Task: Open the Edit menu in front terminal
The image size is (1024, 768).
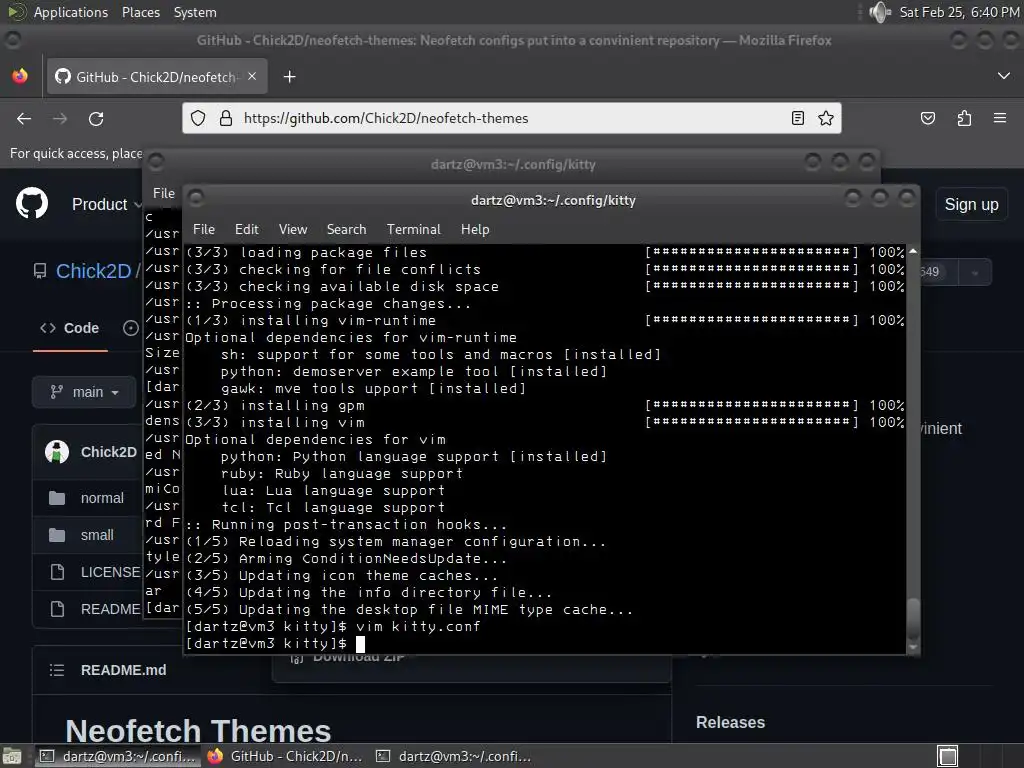Action: click(x=247, y=229)
